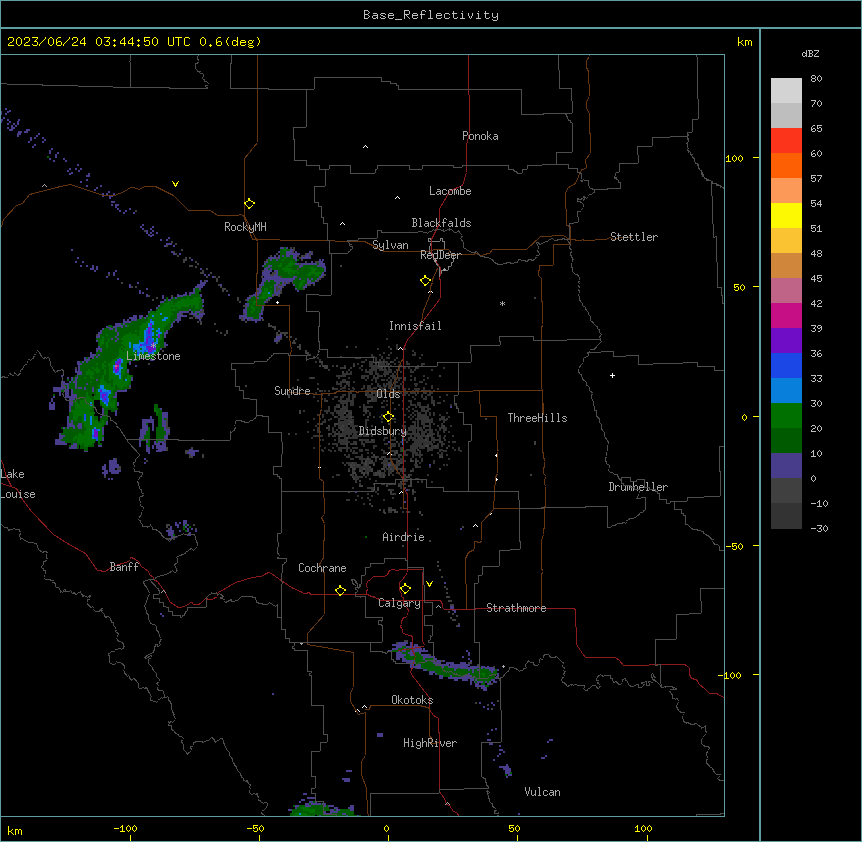Click the 100 tick on the right axis
The width and height of the screenshot is (862, 842).
click(734, 158)
